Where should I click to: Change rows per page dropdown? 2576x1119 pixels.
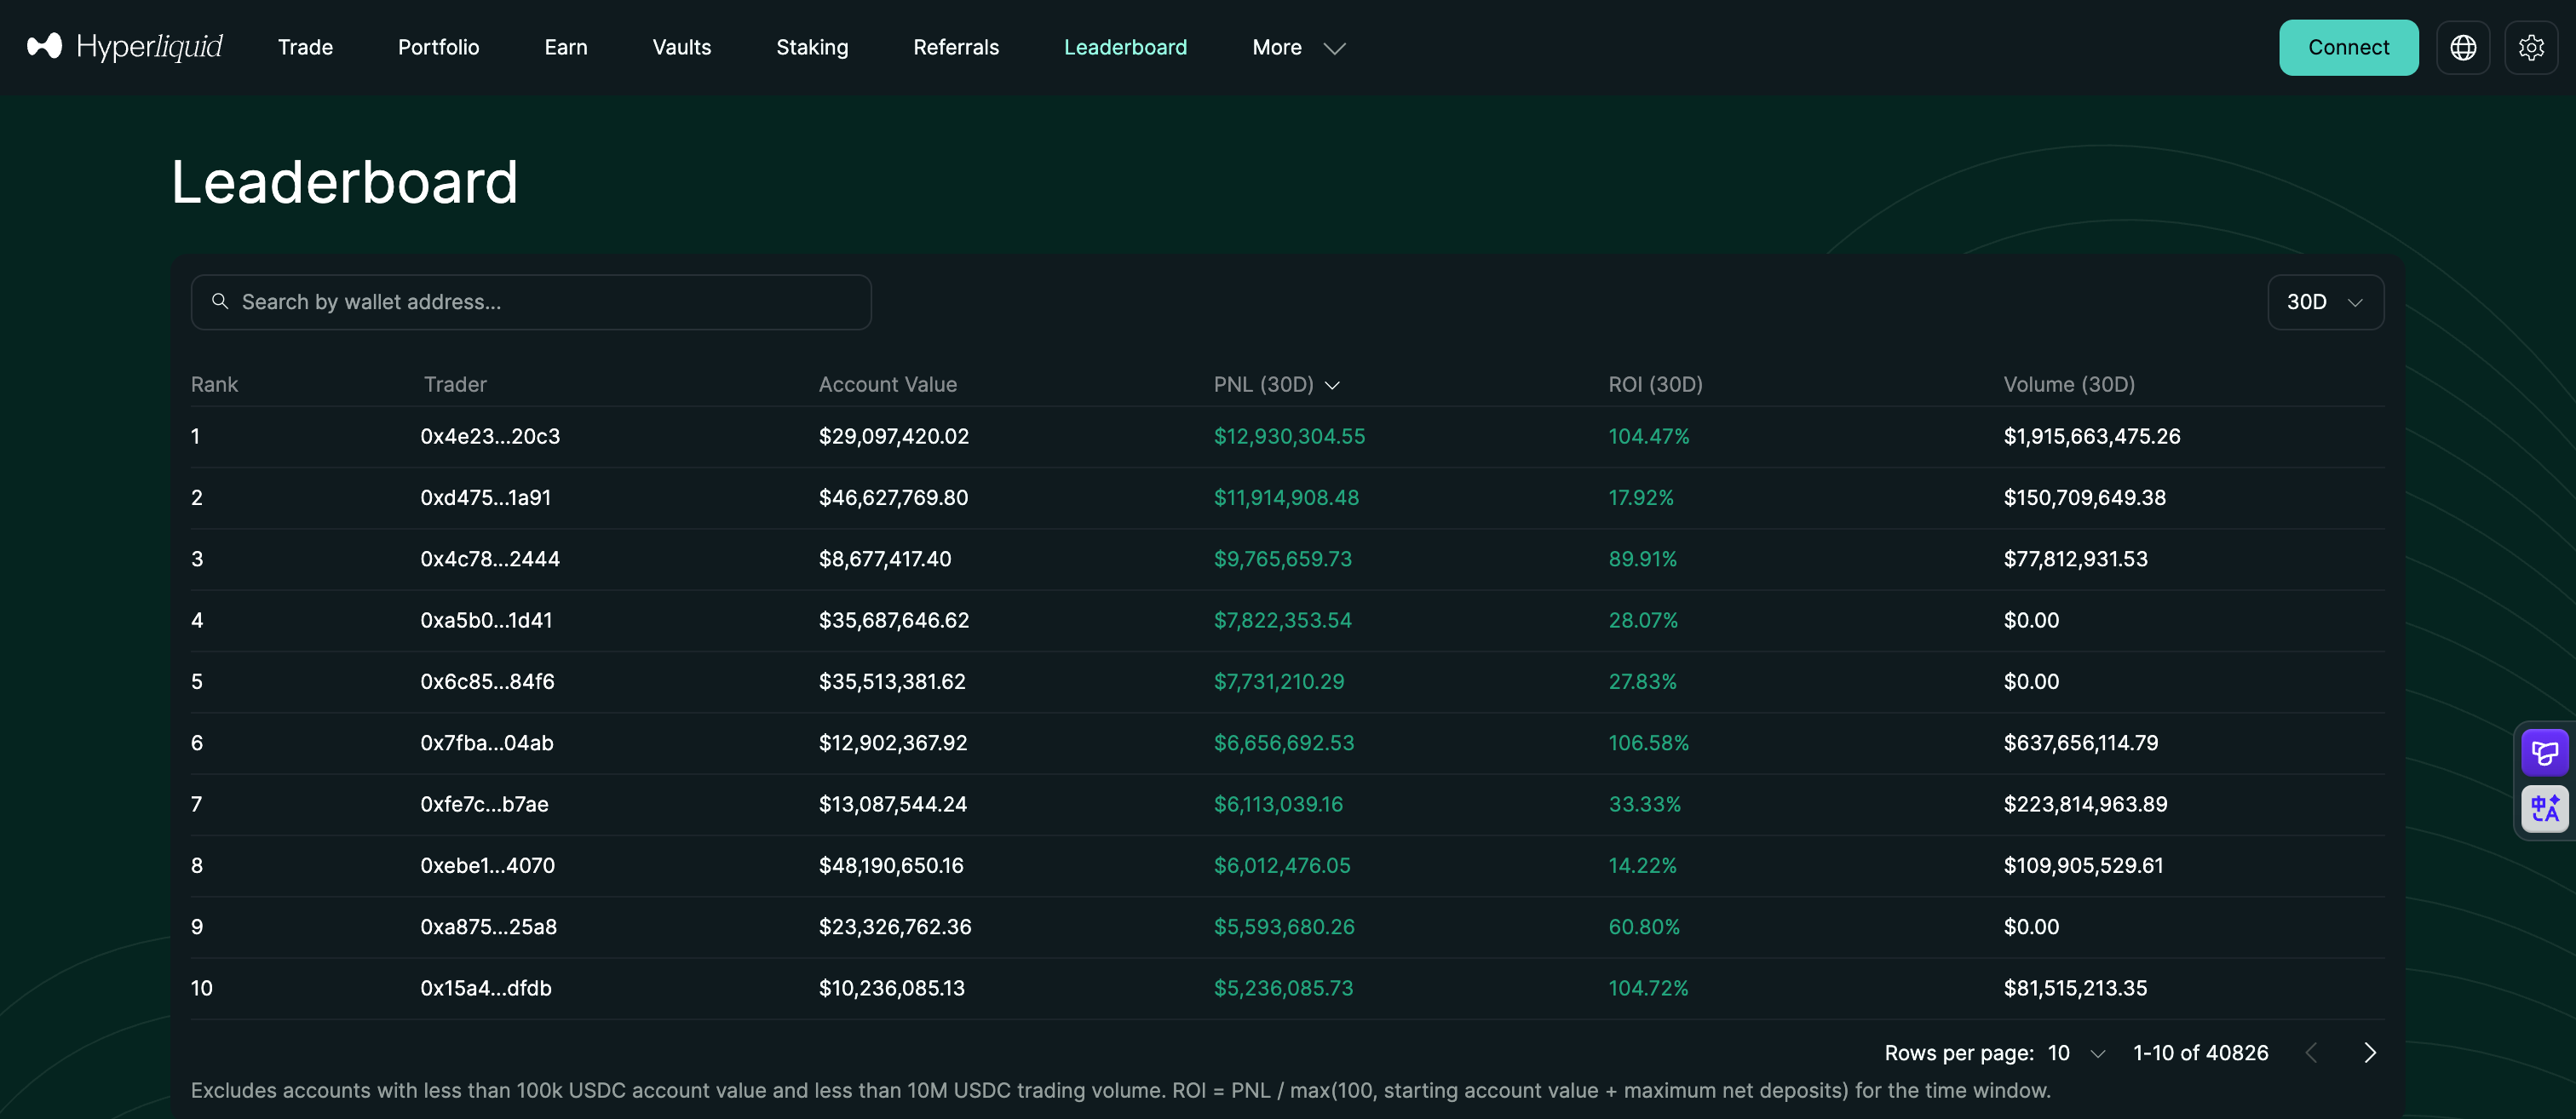2077,1053
